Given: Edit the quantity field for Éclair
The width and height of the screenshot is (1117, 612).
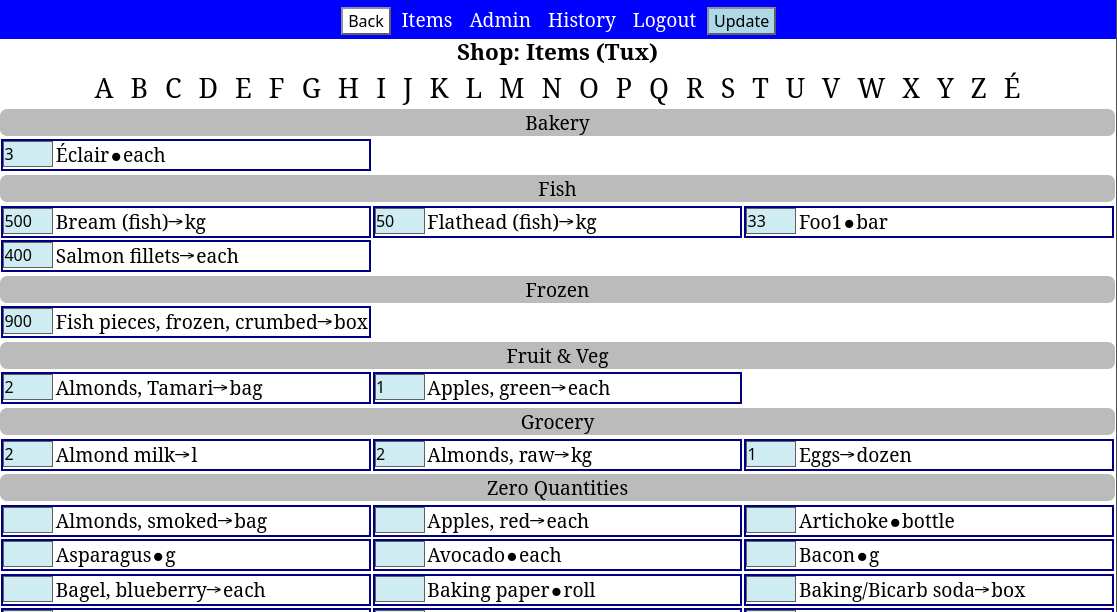Looking at the screenshot, I should [x=28, y=155].
